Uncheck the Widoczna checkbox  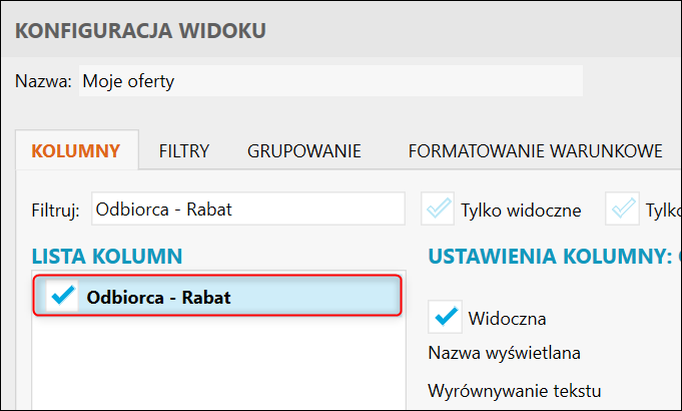(x=444, y=317)
